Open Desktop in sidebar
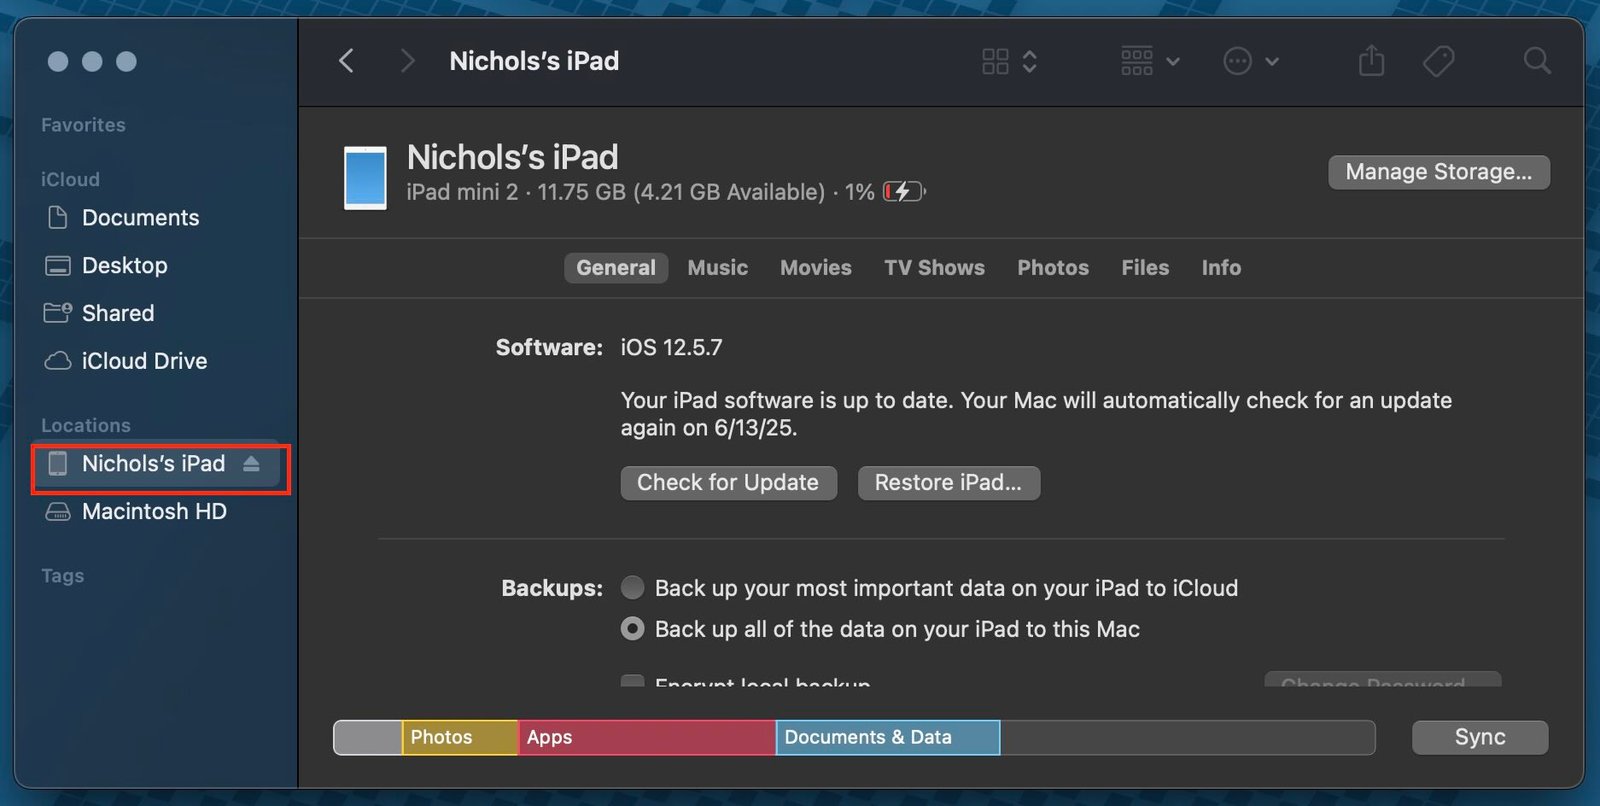This screenshot has width=1600, height=806. (x=124, y=266)
